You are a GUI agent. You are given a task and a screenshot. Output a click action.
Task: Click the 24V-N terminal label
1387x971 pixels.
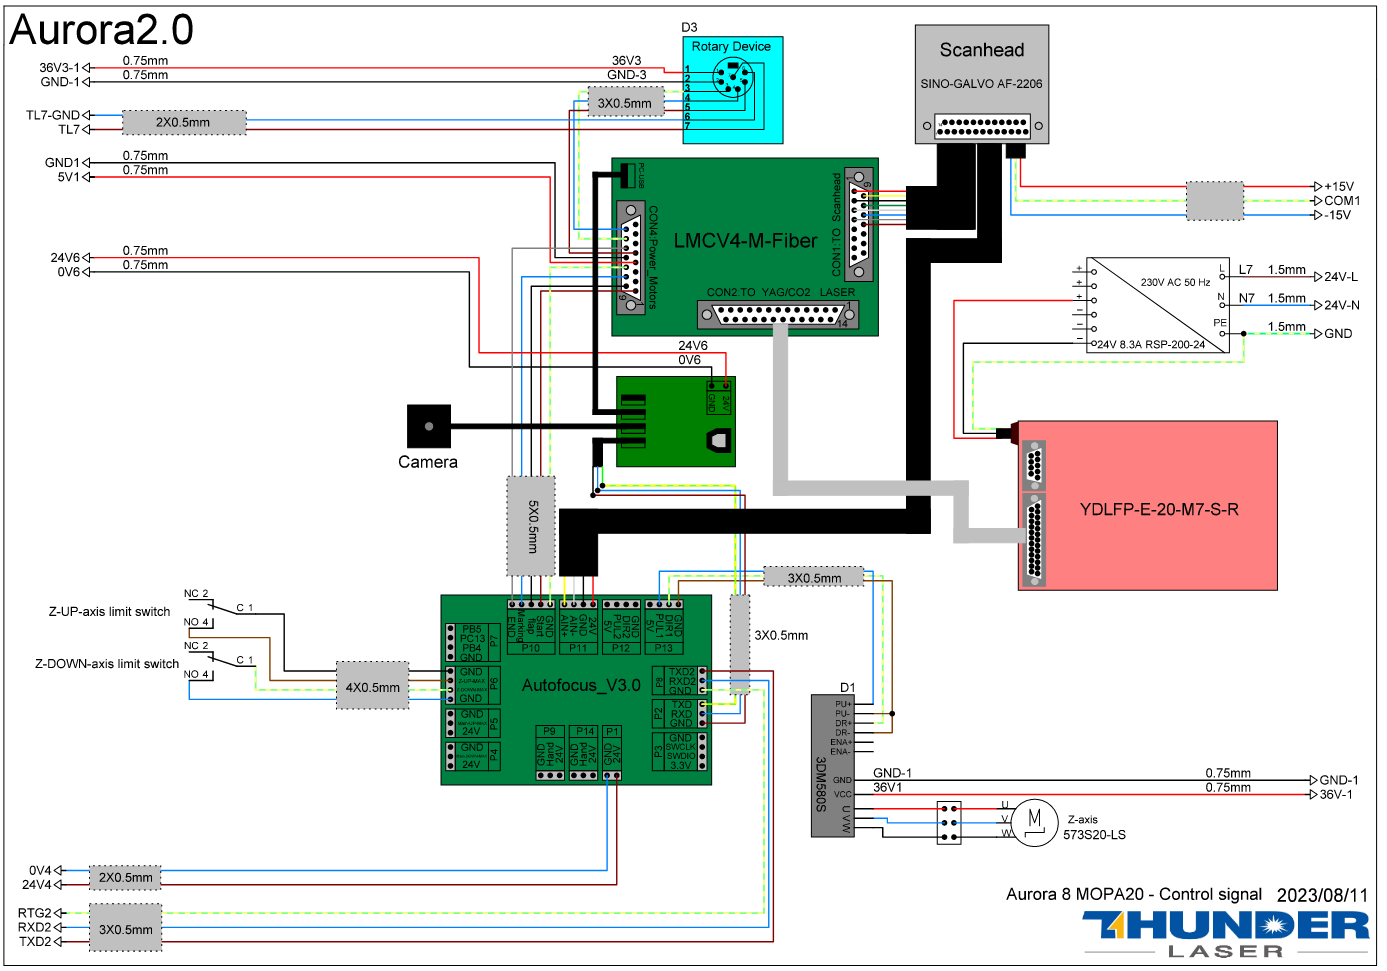[1342, 306]
